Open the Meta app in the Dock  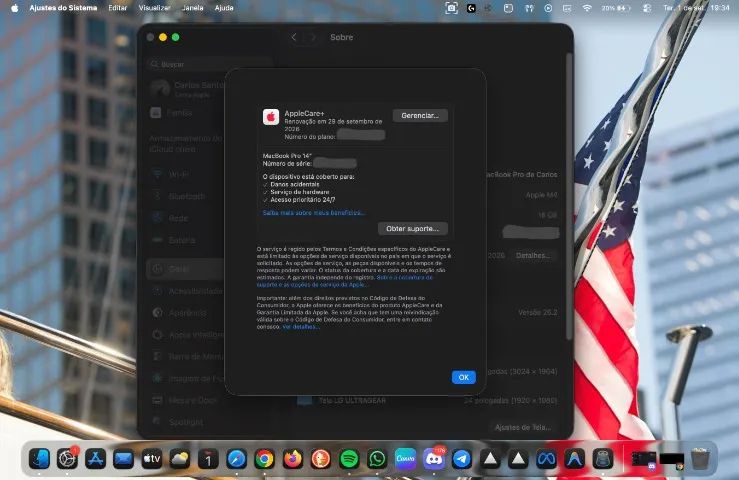pos(546,459)
